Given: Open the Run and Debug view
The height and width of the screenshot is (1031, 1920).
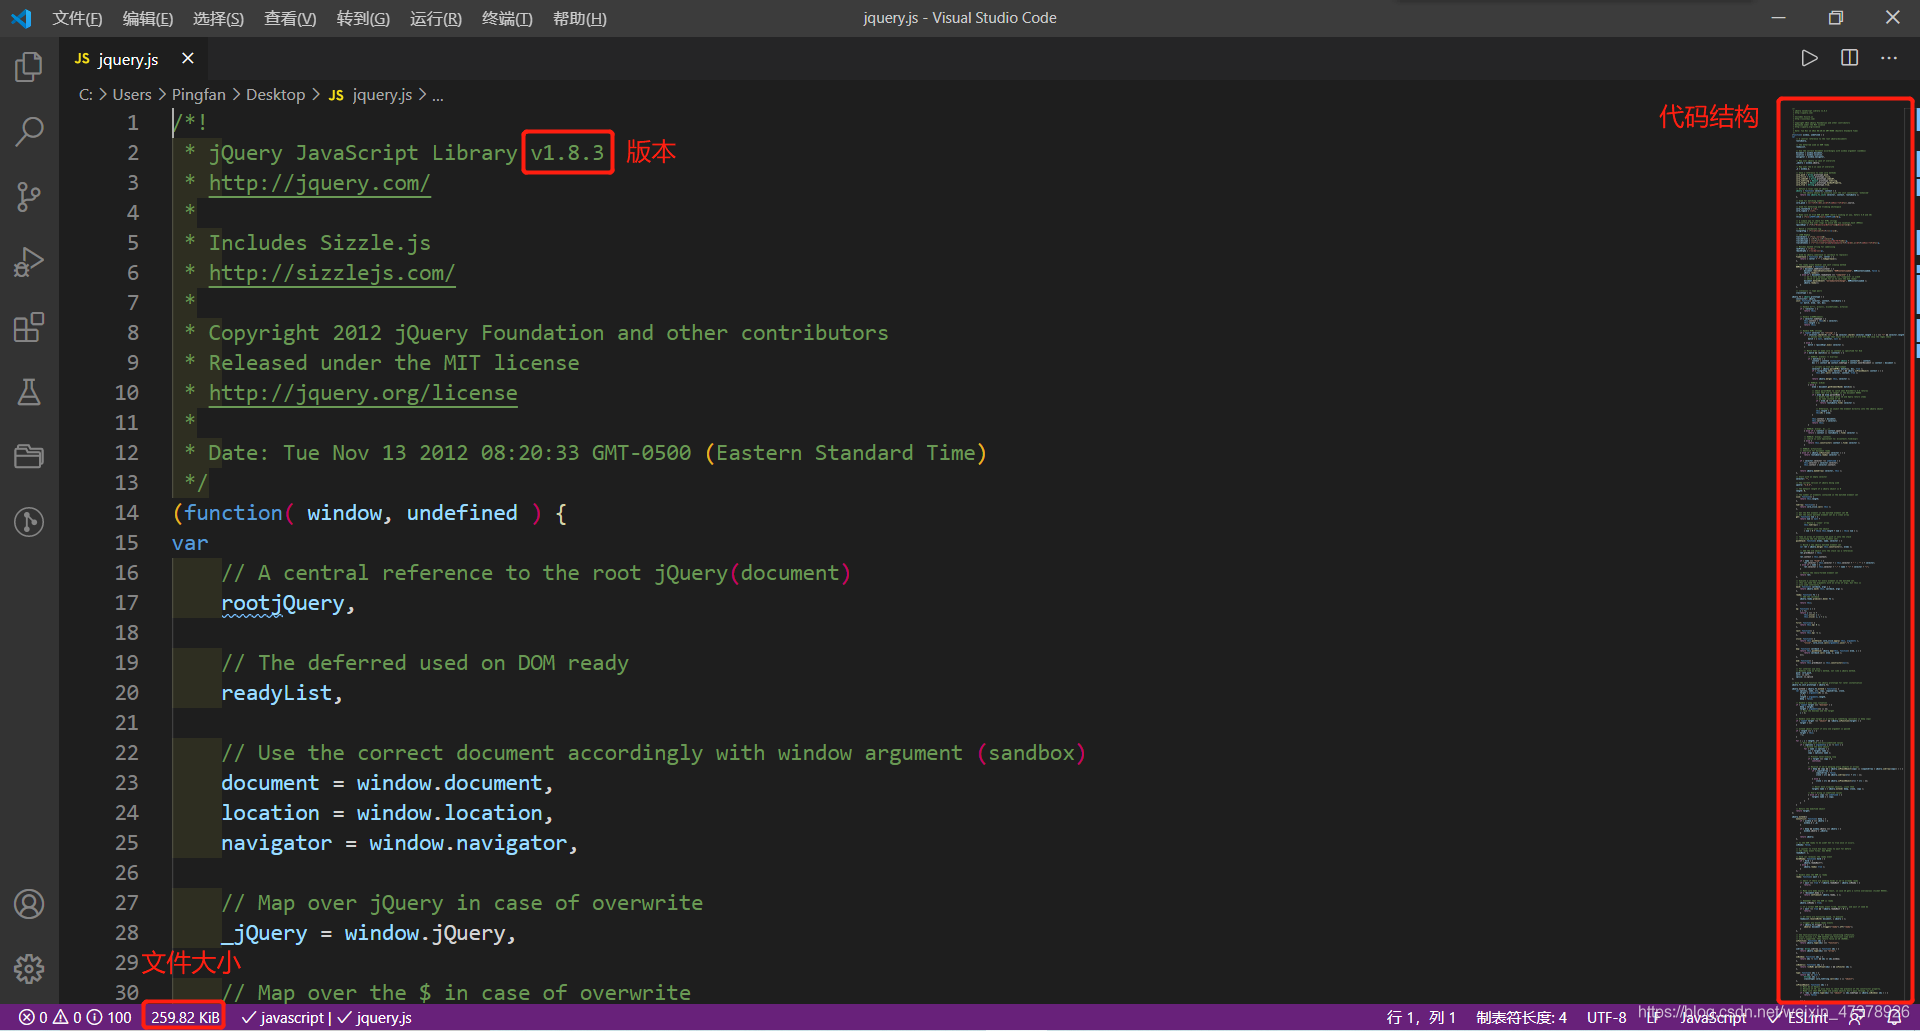Looking at the screenshot, I should click(29, 262).
